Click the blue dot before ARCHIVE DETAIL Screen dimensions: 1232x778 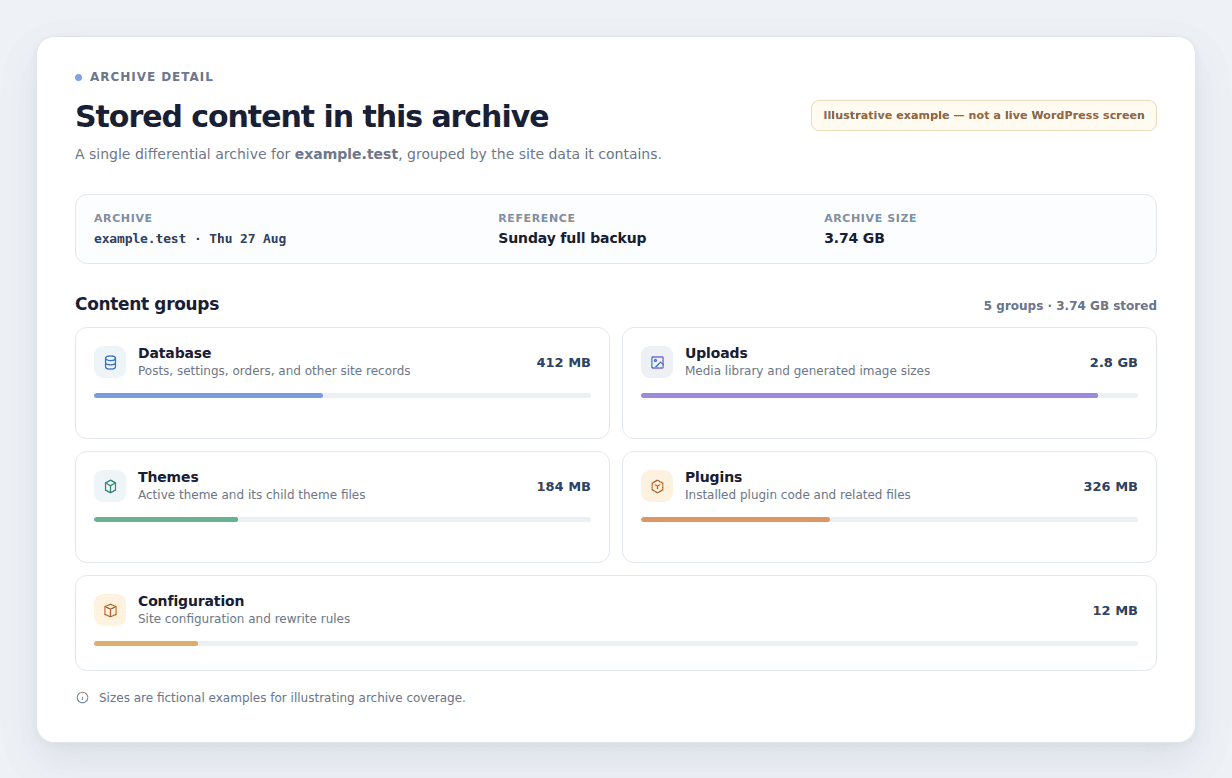click(x=79, y=77)
